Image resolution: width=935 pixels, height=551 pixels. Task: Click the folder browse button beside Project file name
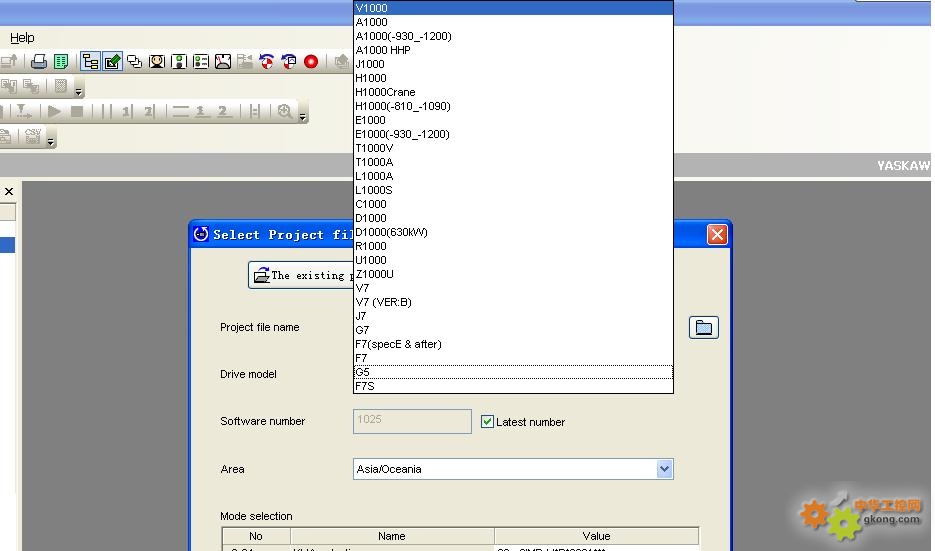704,327
